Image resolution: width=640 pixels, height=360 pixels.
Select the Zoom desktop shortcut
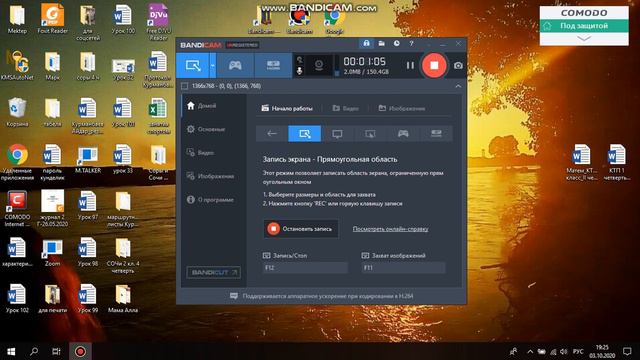[52, 252]
